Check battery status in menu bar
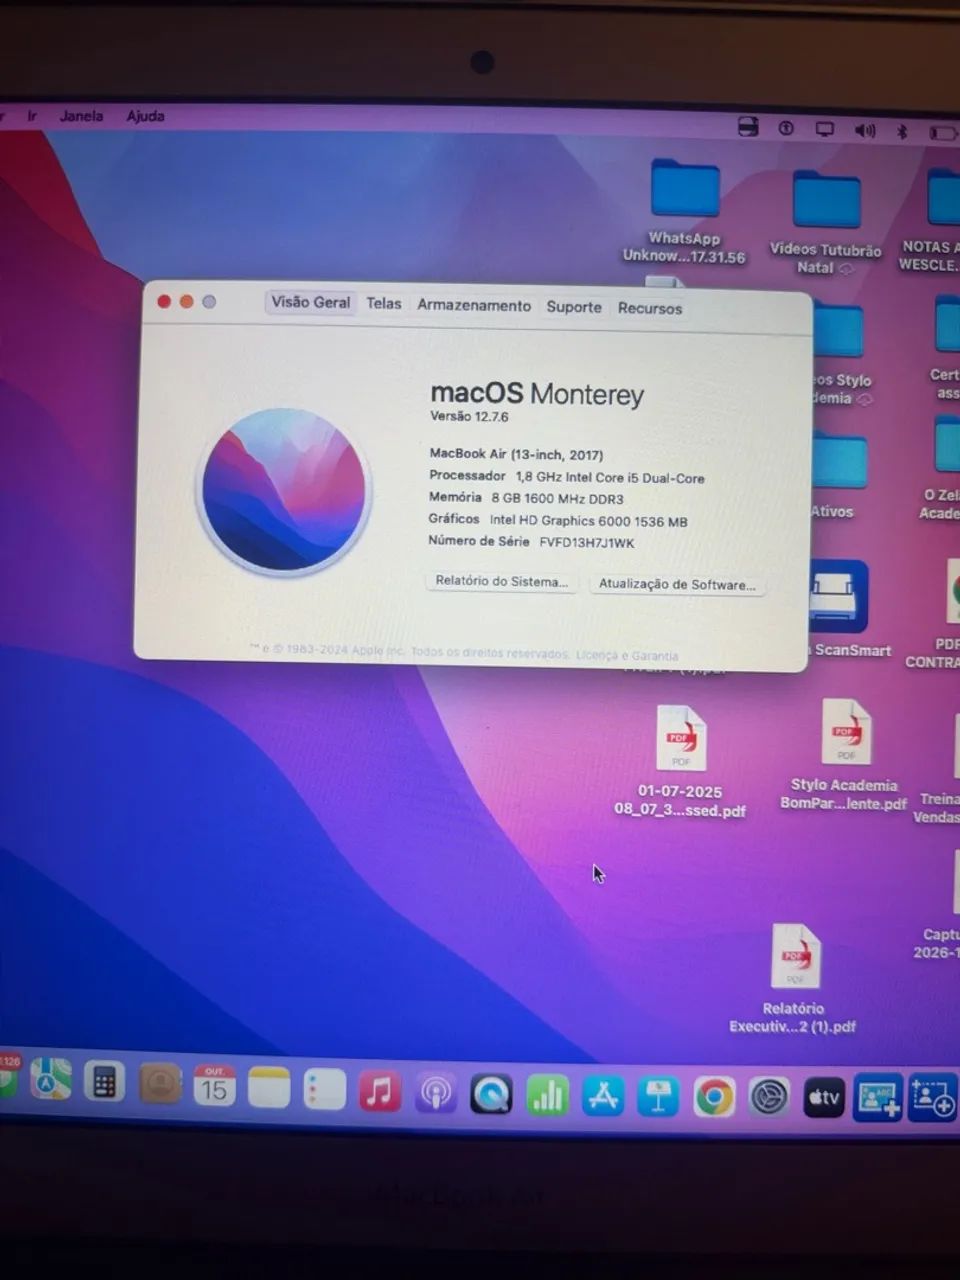960x1280 pixels. point(942,132)
